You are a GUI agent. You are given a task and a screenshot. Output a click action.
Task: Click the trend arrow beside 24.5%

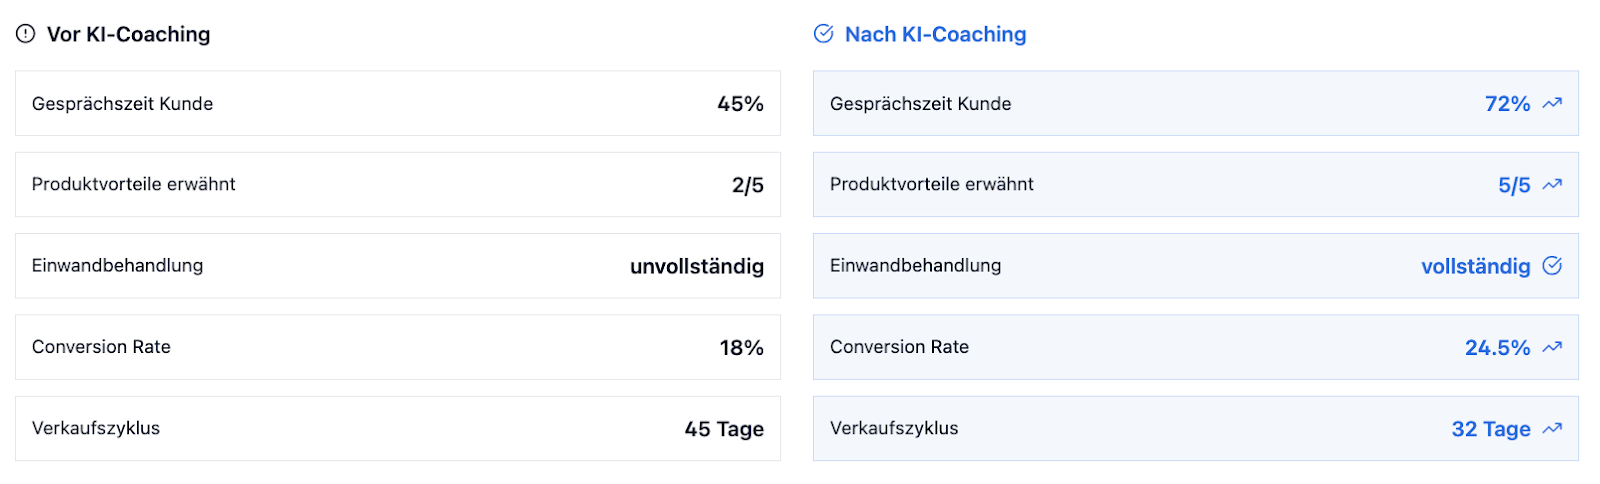tap(1552, 347)
